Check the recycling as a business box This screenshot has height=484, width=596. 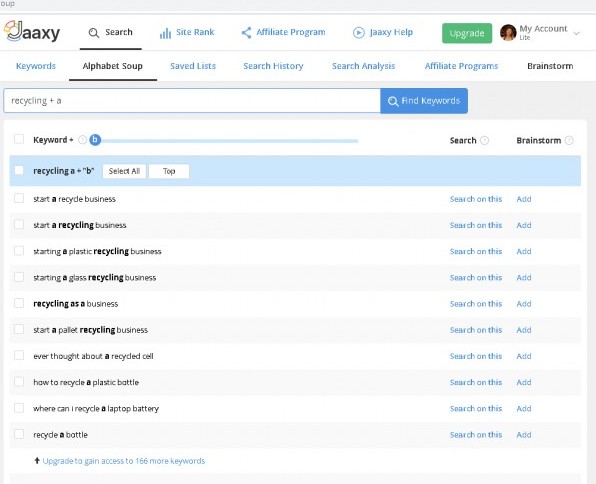tap(19, 303)
